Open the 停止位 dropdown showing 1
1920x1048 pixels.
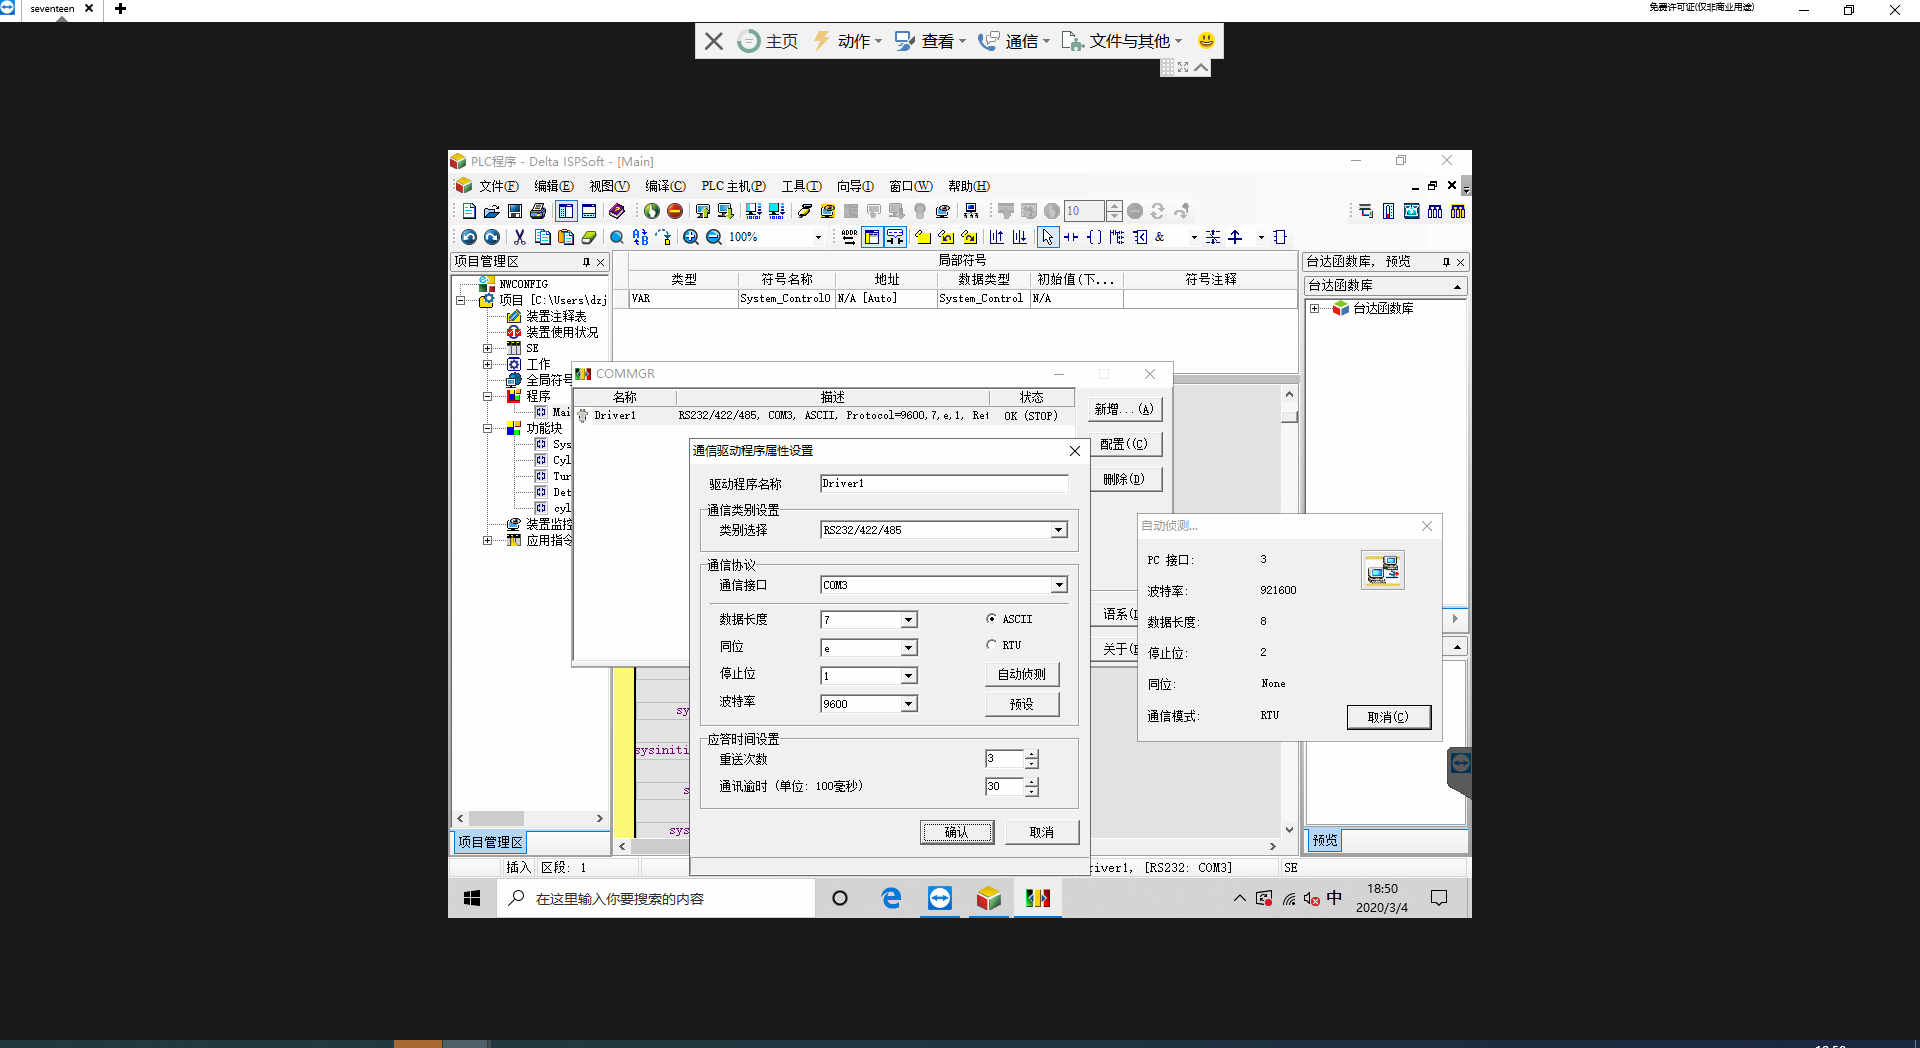point(908,676)
